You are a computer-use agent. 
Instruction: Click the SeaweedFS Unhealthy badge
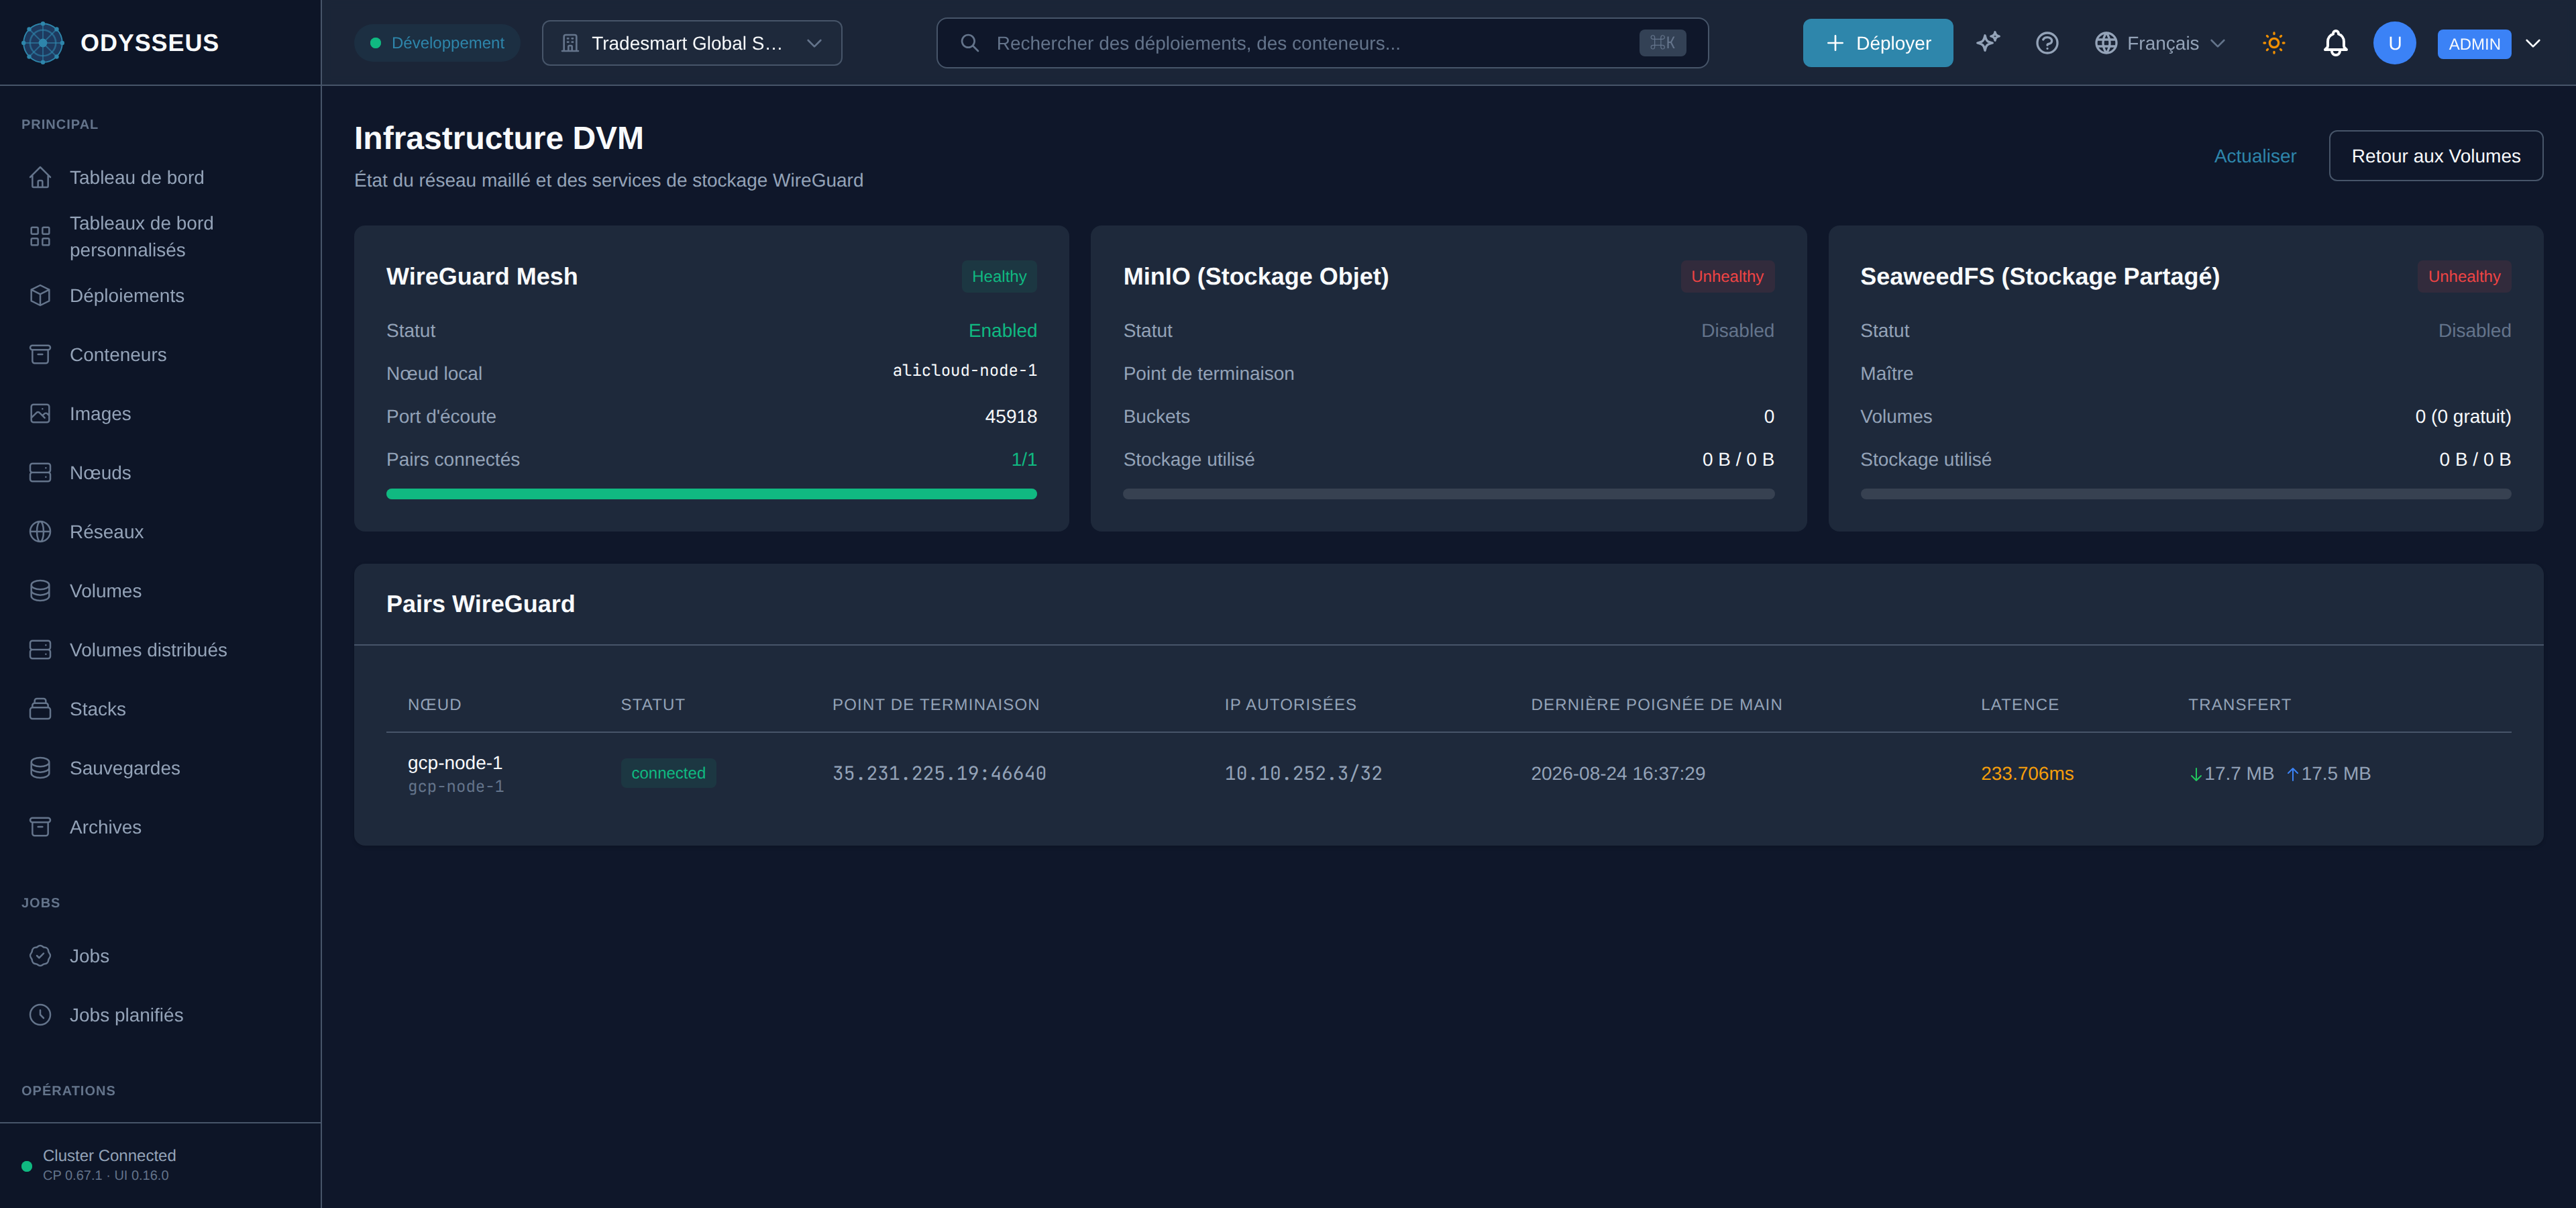(2464, 277)
